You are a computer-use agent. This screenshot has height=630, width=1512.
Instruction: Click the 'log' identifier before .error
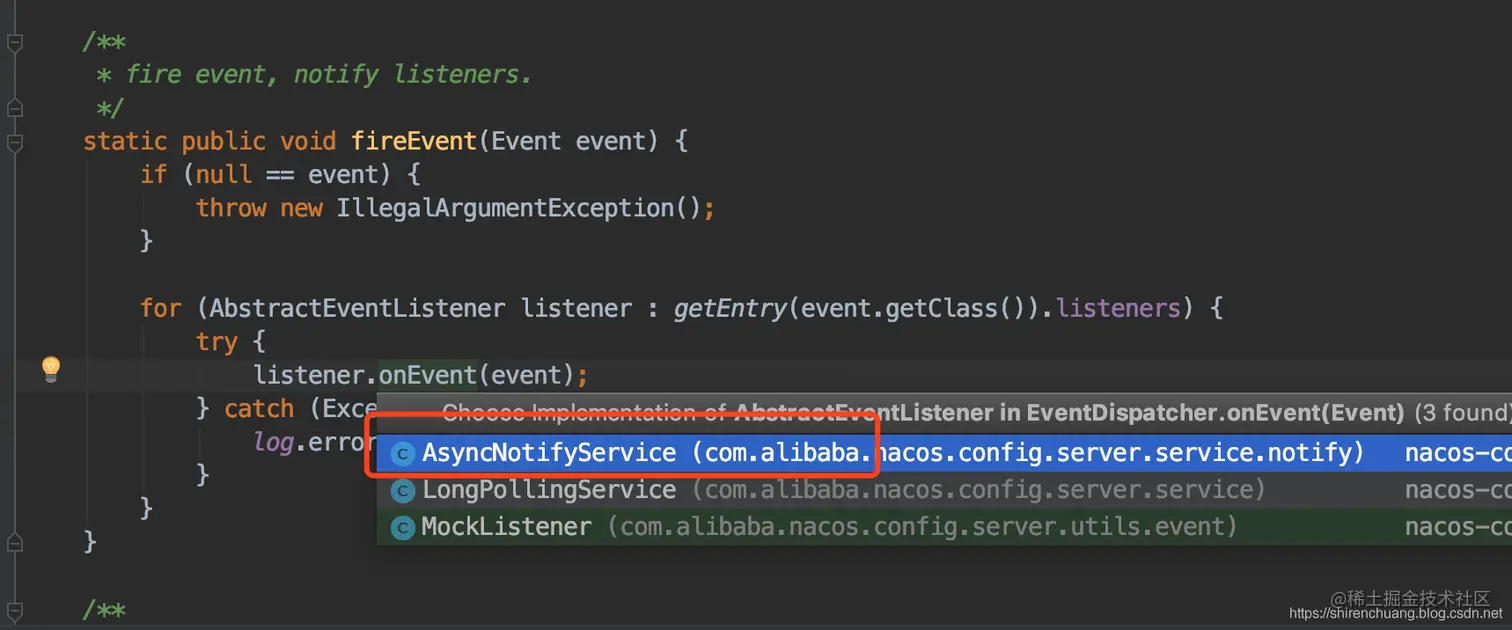coord(273,442)
